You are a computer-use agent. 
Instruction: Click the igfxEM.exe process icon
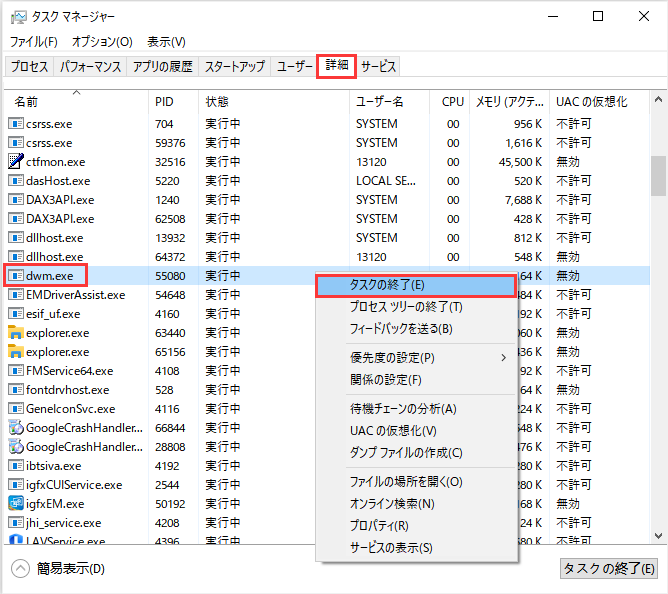(x=16, y=504)
